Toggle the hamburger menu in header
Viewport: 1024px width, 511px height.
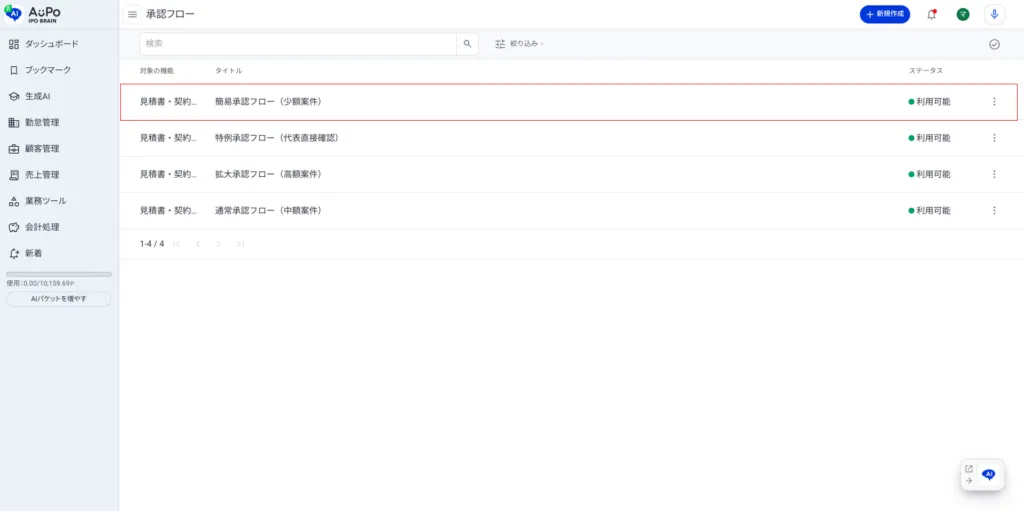click(x=133, y=14)
